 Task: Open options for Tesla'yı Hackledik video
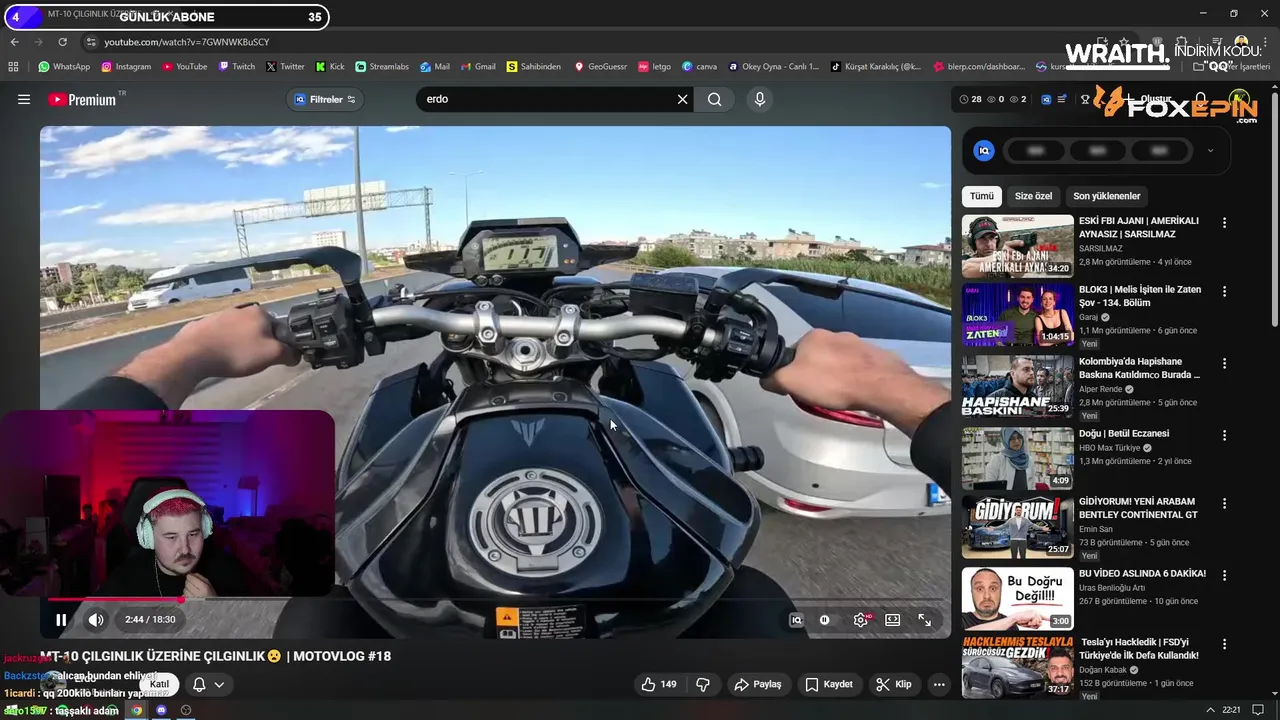tap(1224, 644)
